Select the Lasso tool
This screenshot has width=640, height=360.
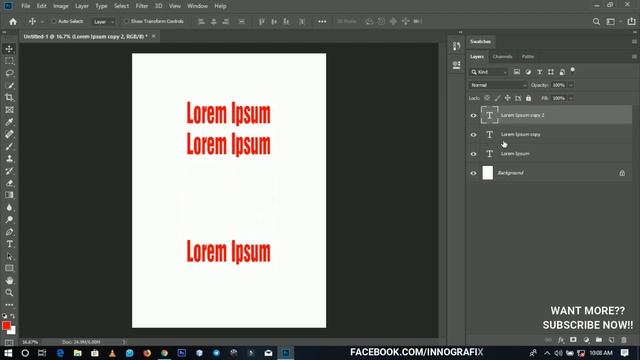[9, 73]
